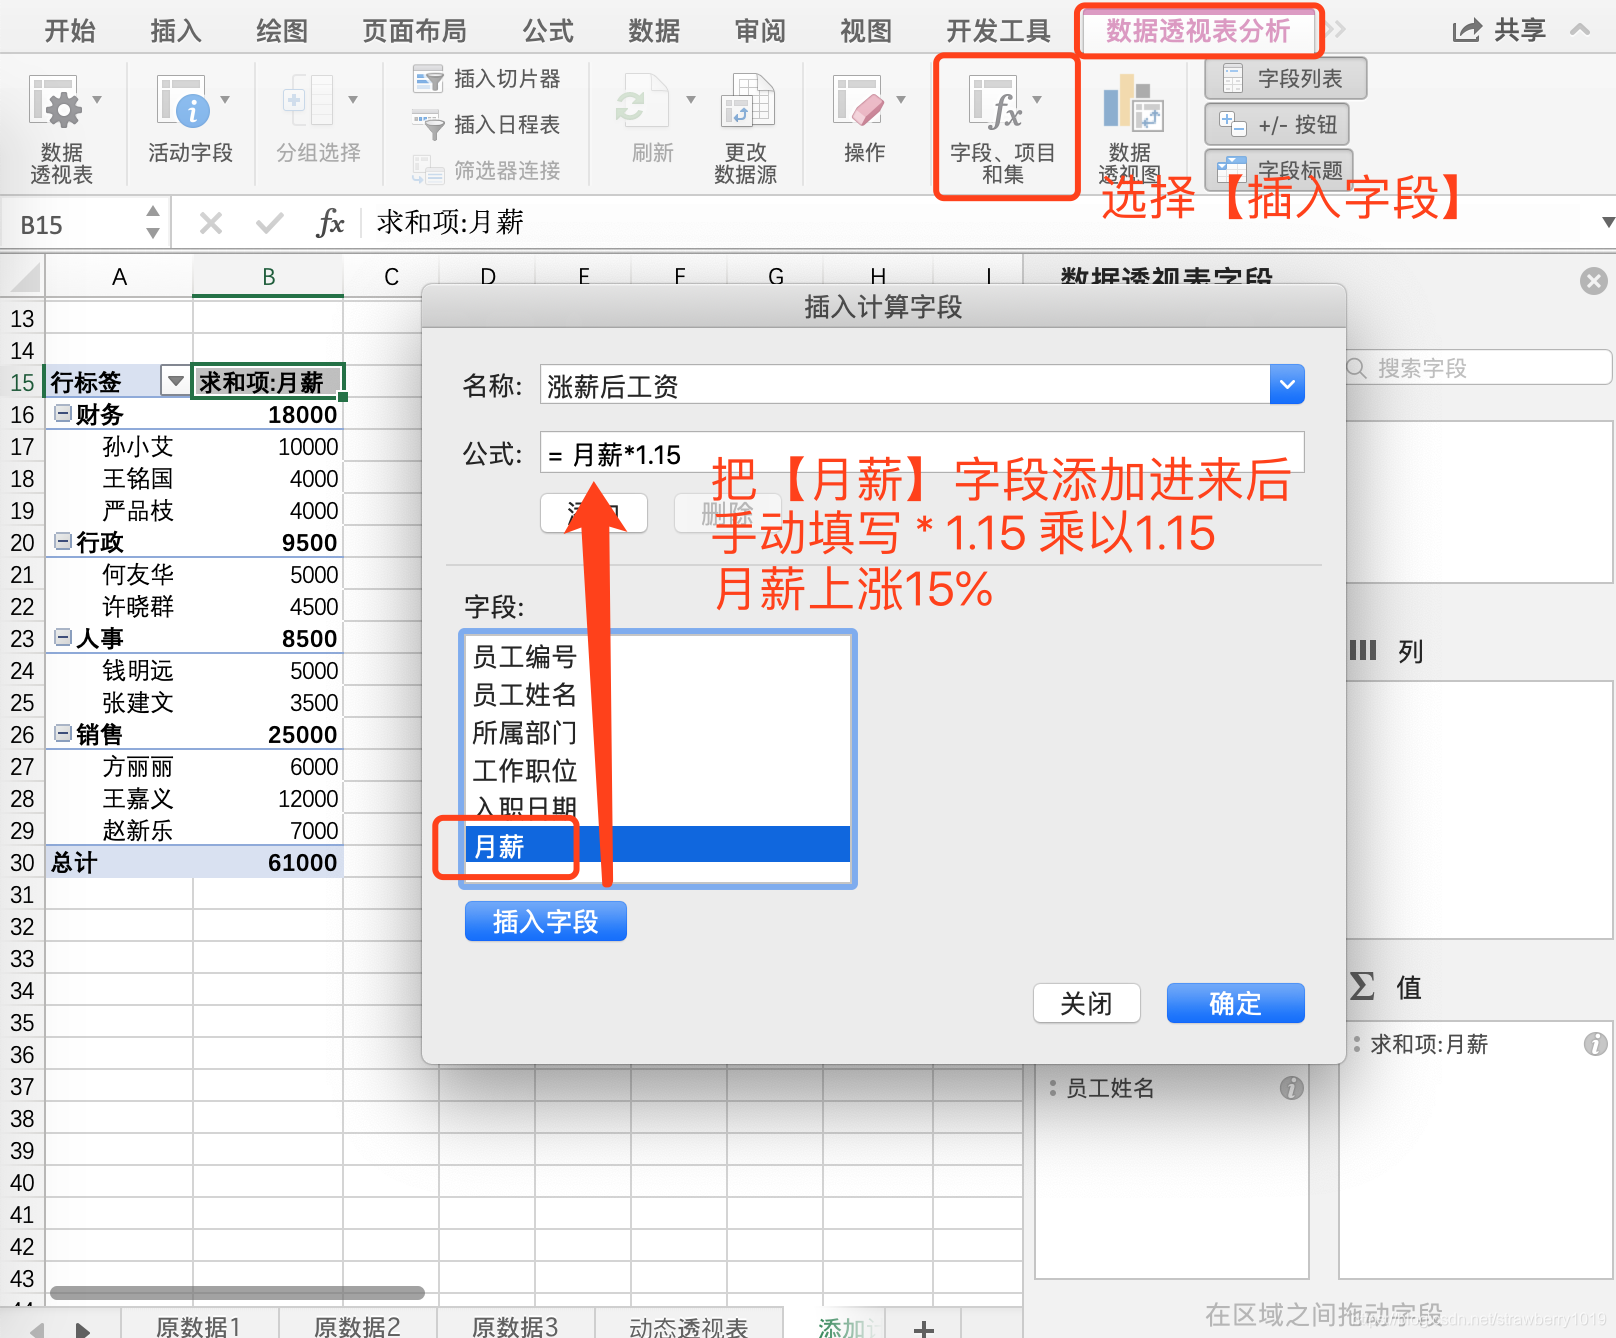Open the 页面布局 ribbon tab
The image size is (1616, 1338).
coord(414,31)
